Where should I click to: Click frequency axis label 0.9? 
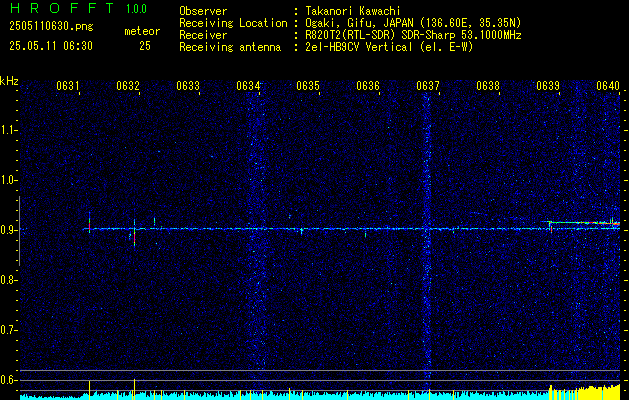pyautogui.click(x=7, y=230)
